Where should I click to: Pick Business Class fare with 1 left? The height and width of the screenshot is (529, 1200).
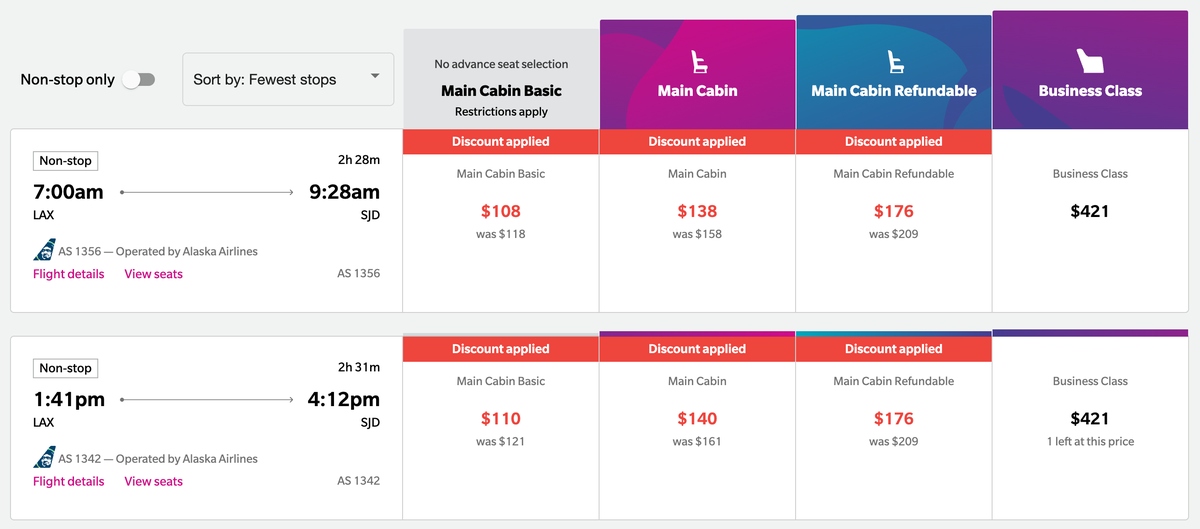pyautogui.click(x=1090, y=428)
